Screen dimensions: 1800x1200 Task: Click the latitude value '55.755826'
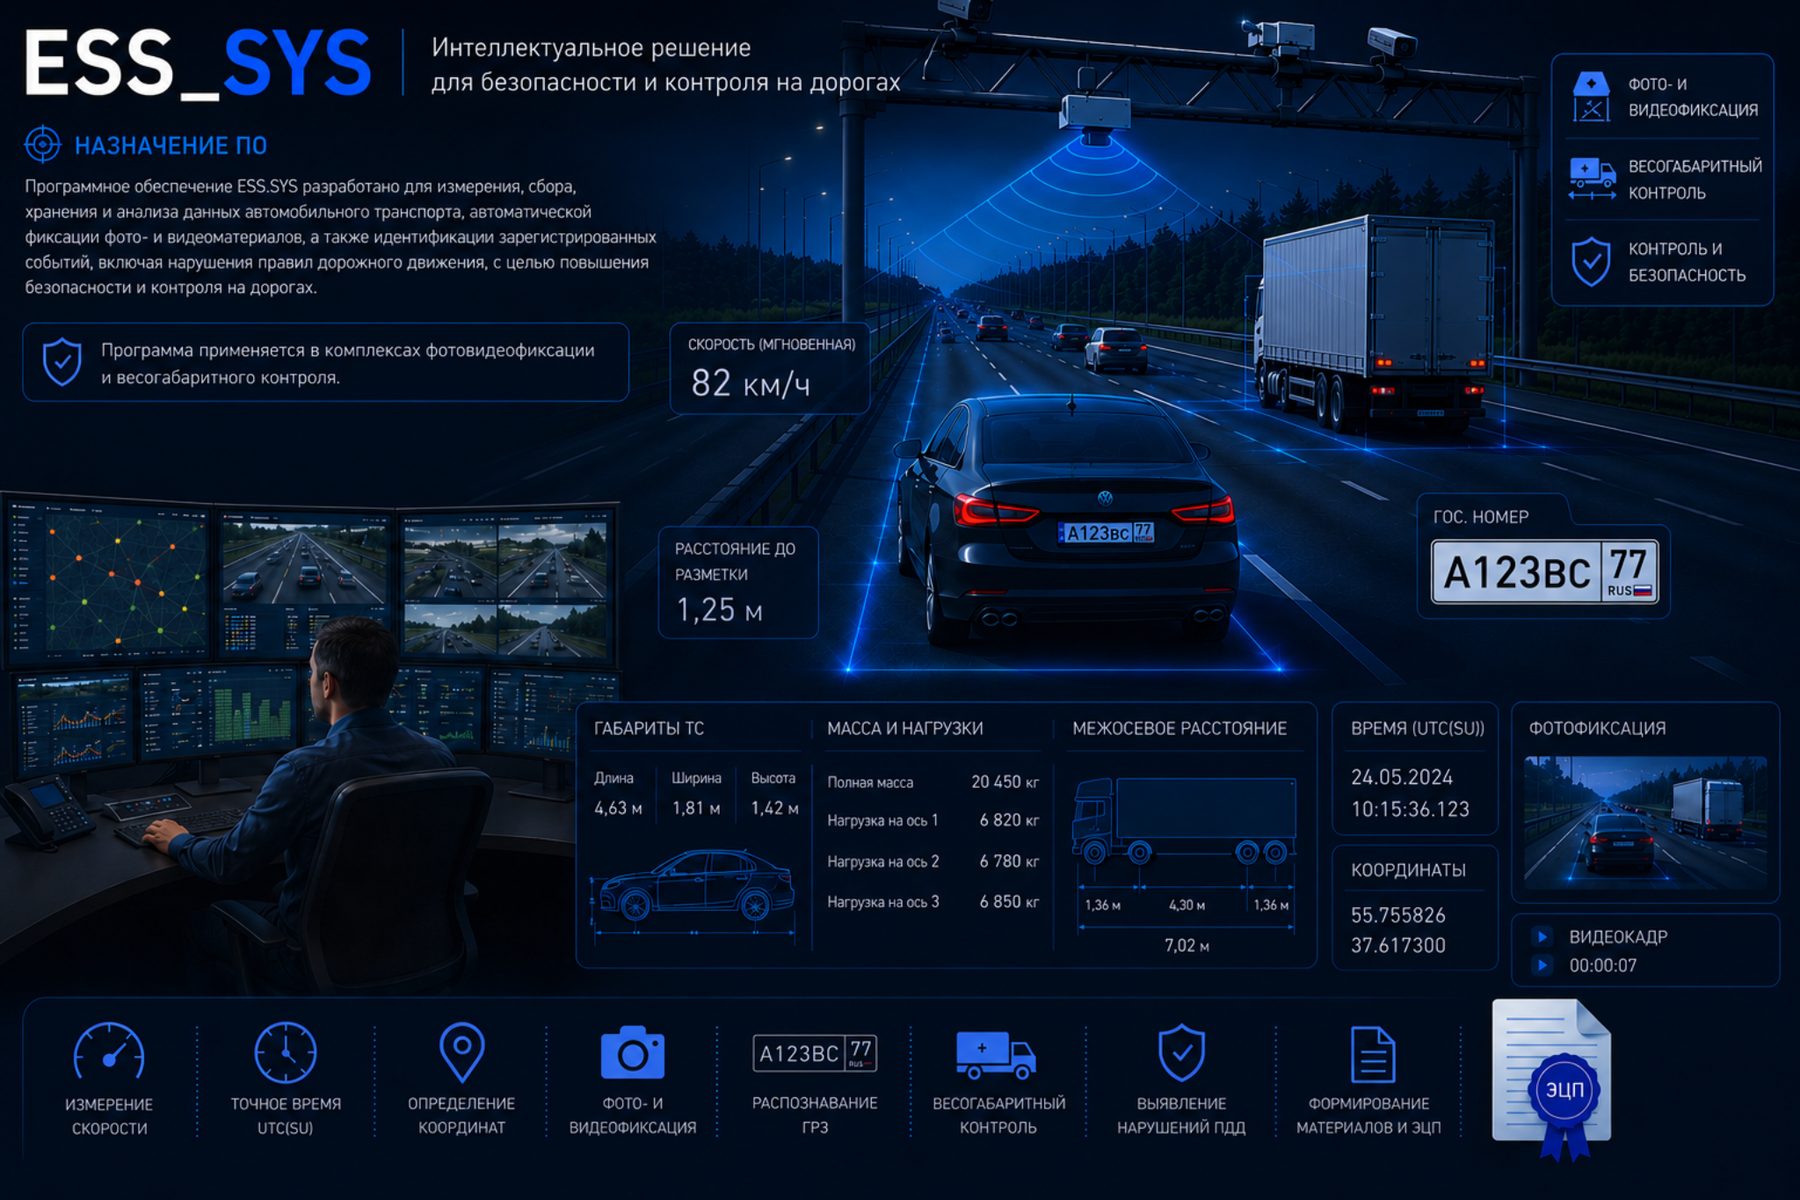[1398, 915]
